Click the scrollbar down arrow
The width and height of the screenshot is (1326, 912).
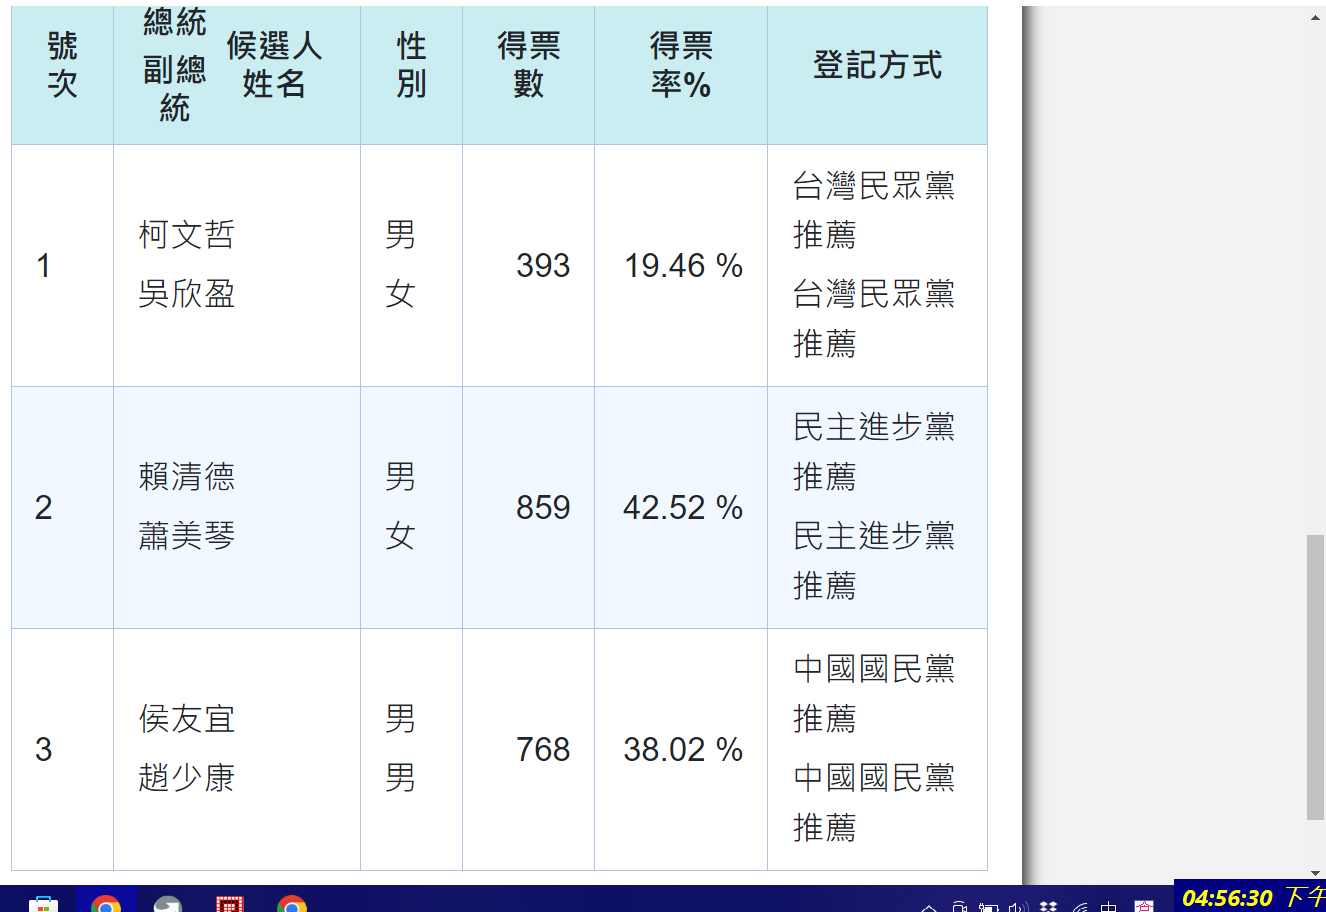point(1316,874)
